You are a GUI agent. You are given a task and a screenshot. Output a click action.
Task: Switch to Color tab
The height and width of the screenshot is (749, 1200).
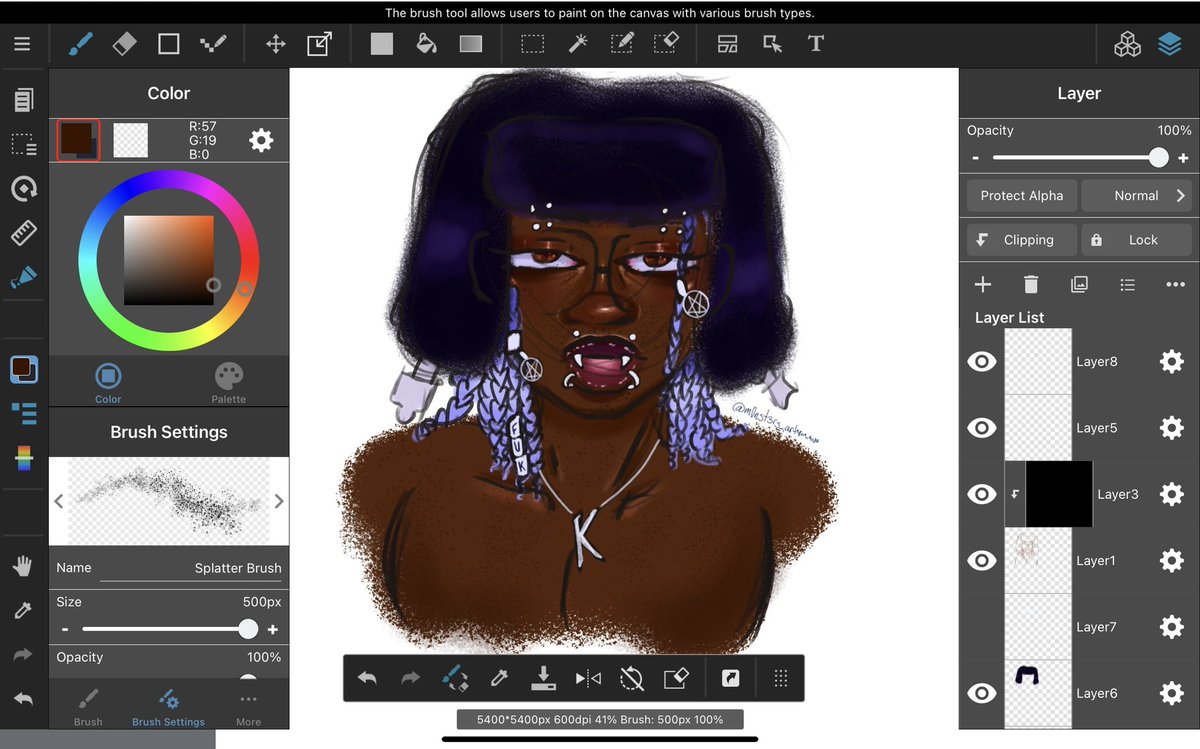coord(108,383)
